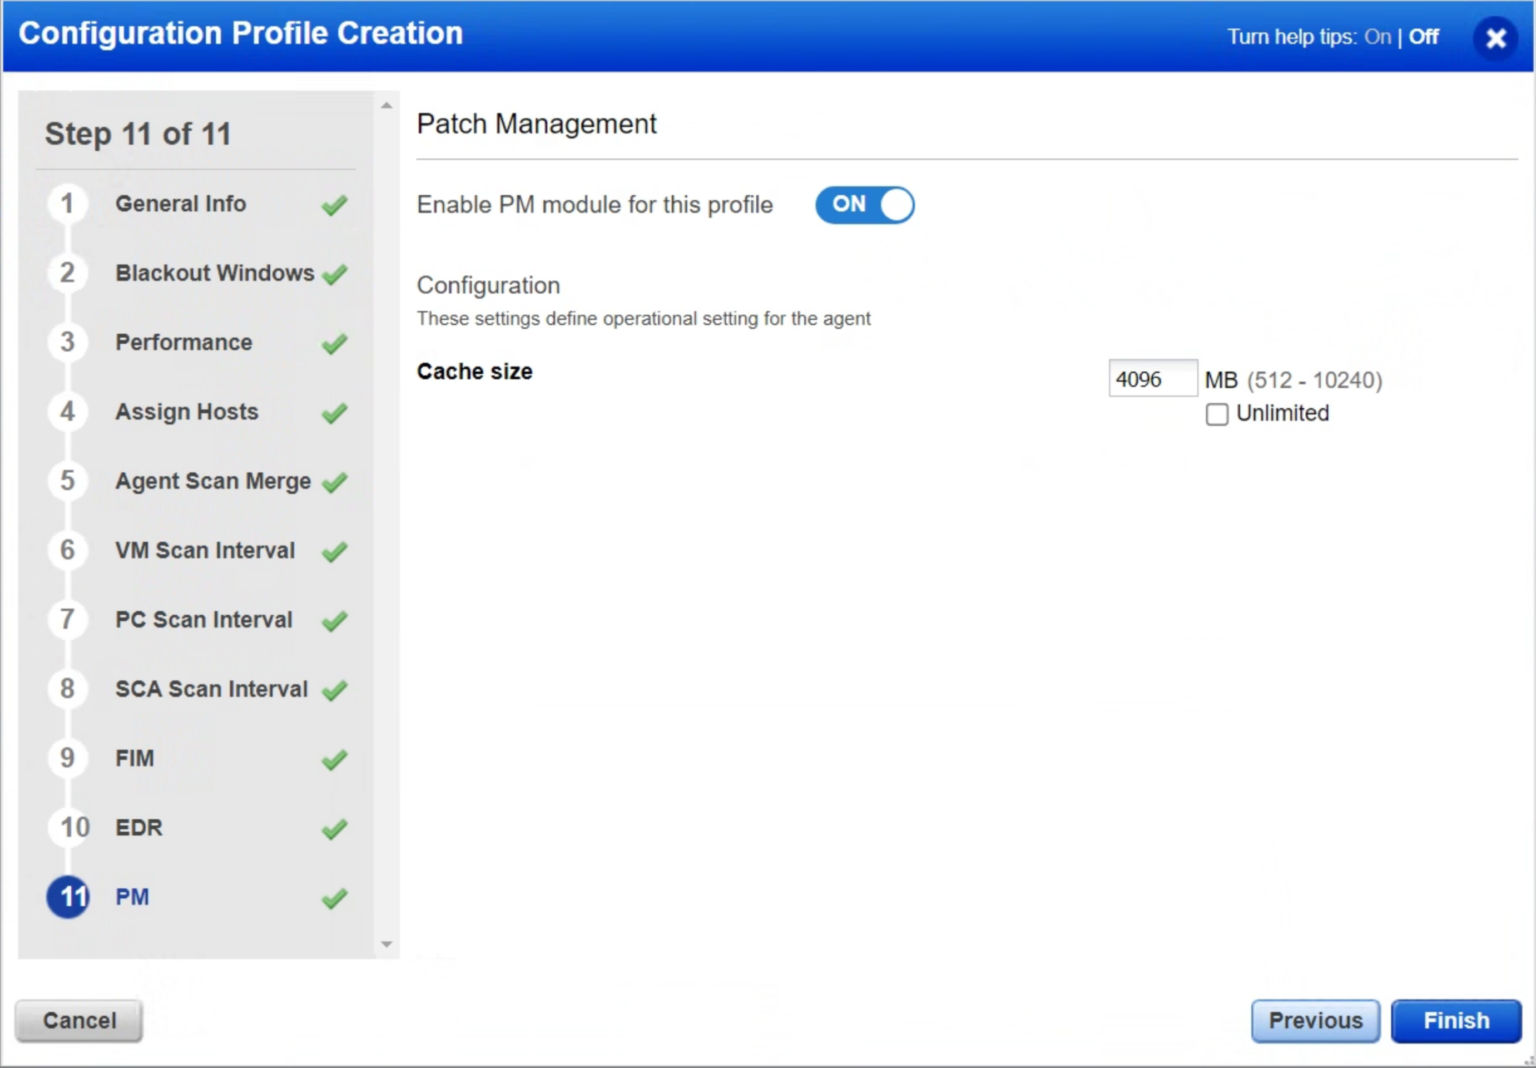The width and height of the screenshot is (1536, 1068).
Task: Click the scrollbar down arrow in step list
Action: pyautogui.click(x=387, y=943)
